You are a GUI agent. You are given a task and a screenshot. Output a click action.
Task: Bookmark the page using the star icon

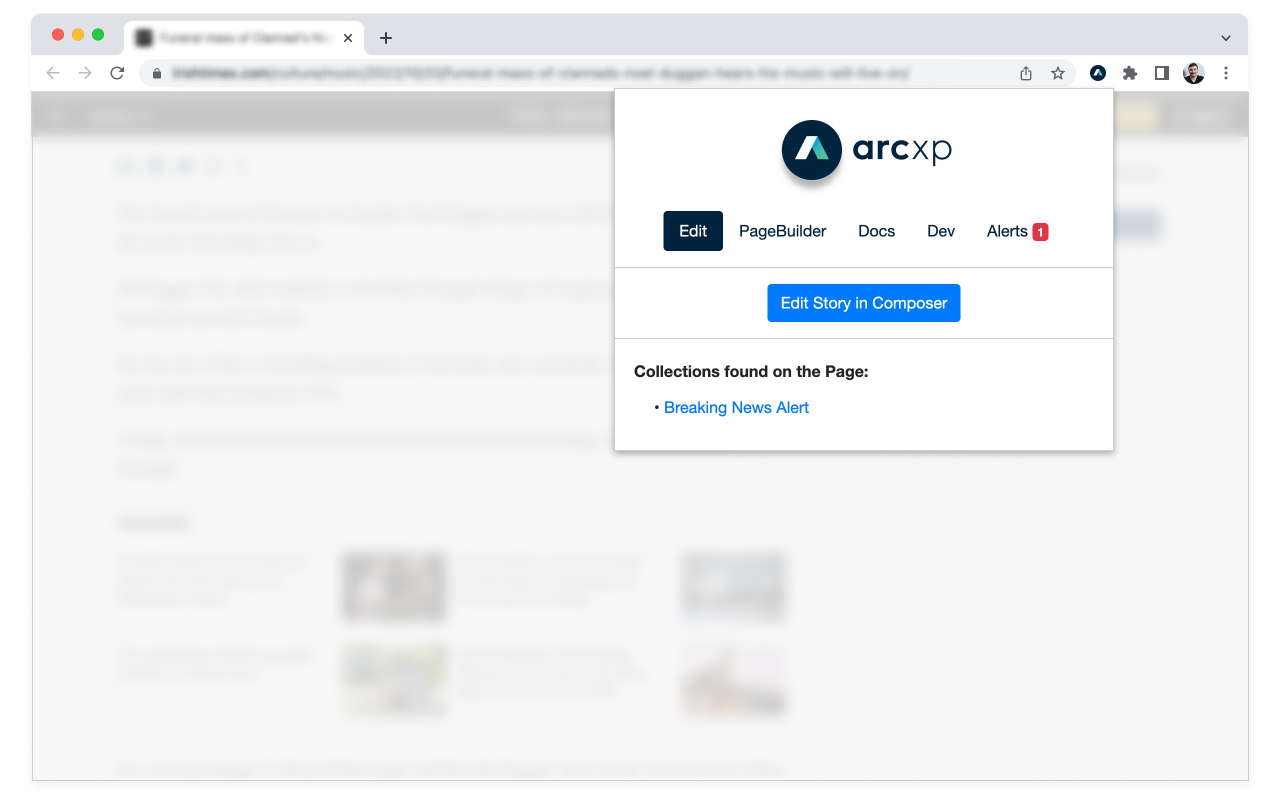pyautogui.click(x=1058, y=72)
